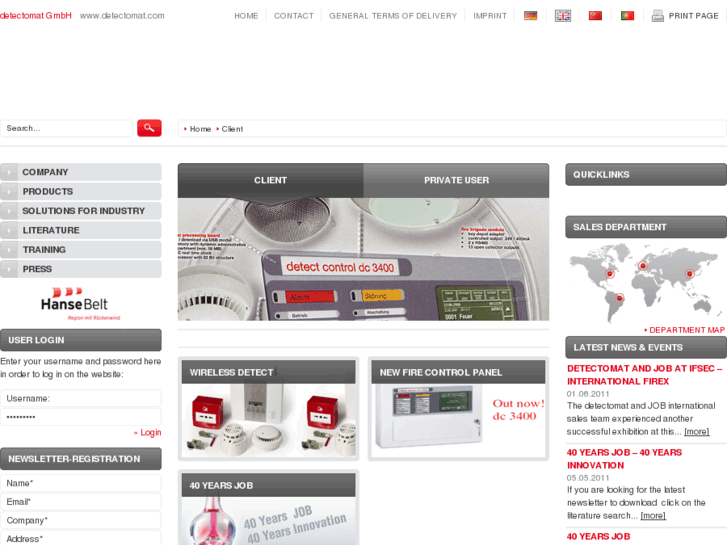The image size is (727, 545).
Task: Switch language with the German flag icon
Action: click(530, 16)
